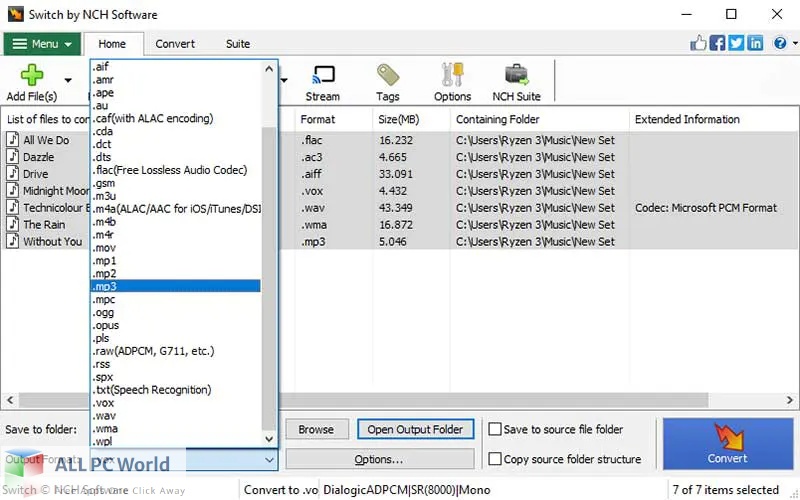
Task: Click format list scroll down arrow
Action: (269, 439)
